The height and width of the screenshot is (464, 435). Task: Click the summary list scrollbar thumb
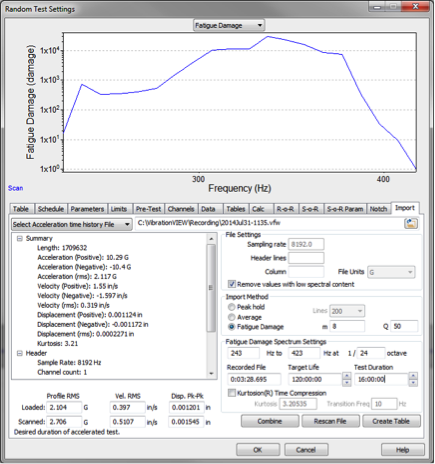point(211,288)
